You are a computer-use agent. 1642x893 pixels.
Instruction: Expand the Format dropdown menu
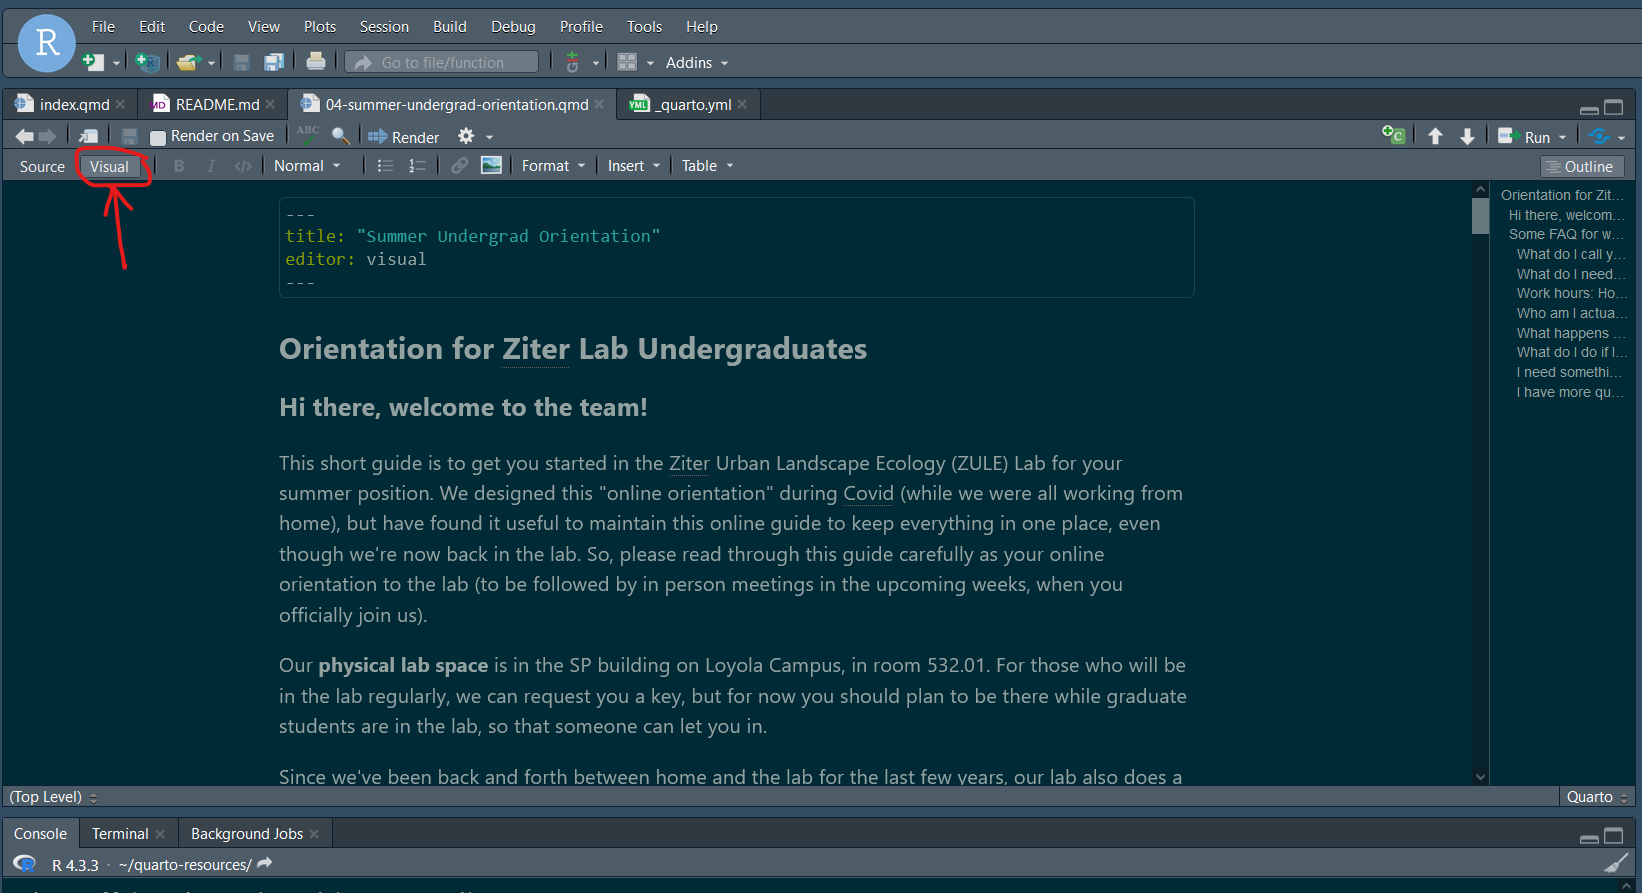(553, 166)
